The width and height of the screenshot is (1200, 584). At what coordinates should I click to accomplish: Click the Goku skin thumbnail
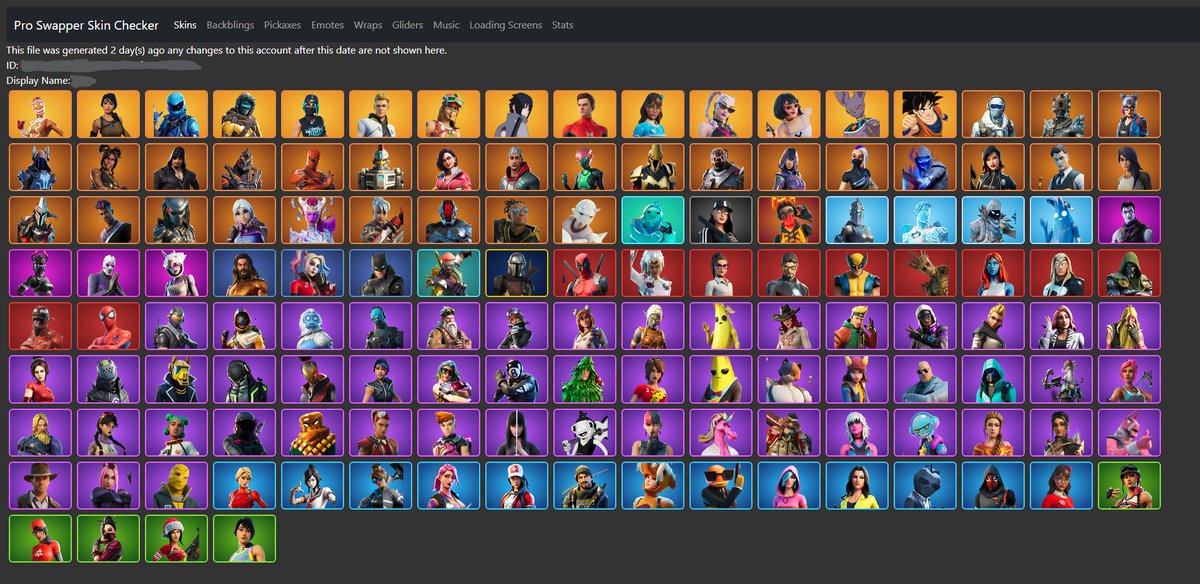click(922, 113)
